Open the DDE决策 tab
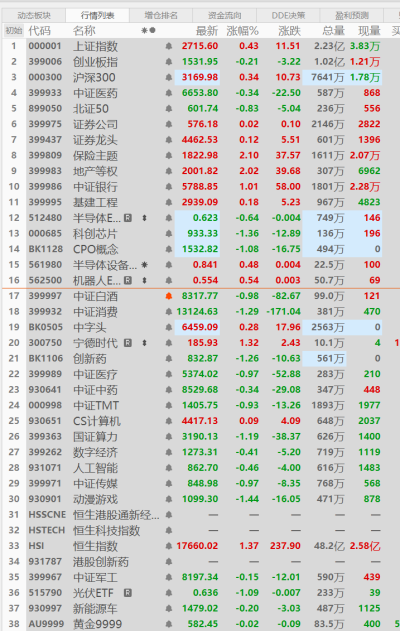 pyautogui.click(x=288, y=16)
